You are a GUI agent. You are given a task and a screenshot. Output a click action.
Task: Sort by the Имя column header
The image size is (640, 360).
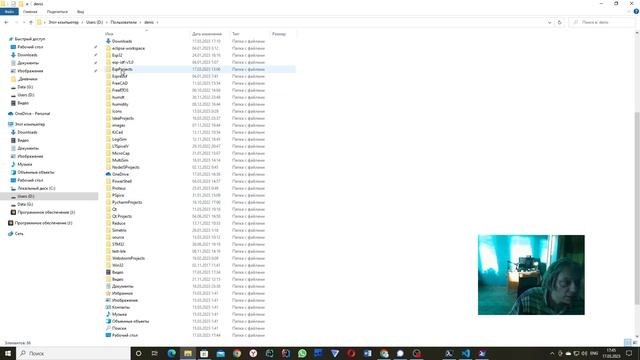pos(109,34)
